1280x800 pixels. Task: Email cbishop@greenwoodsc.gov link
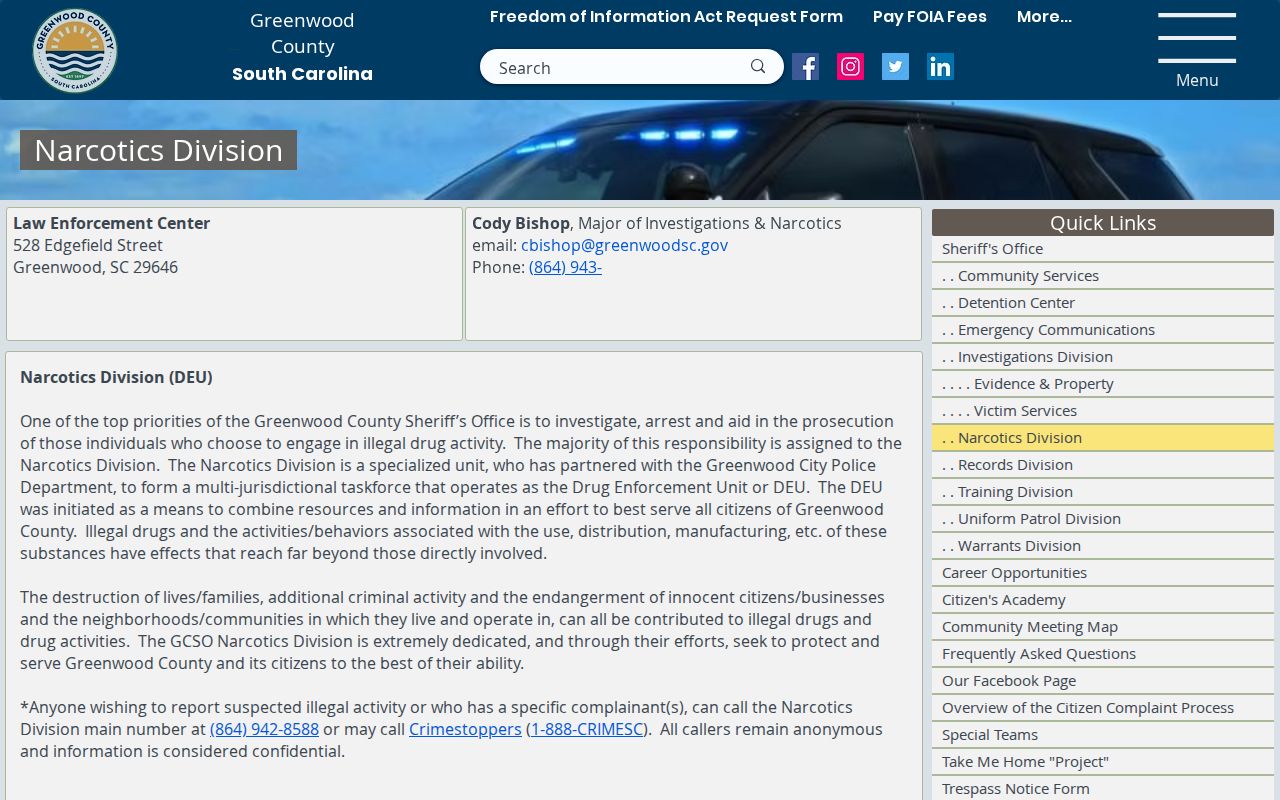pos(624,245)
